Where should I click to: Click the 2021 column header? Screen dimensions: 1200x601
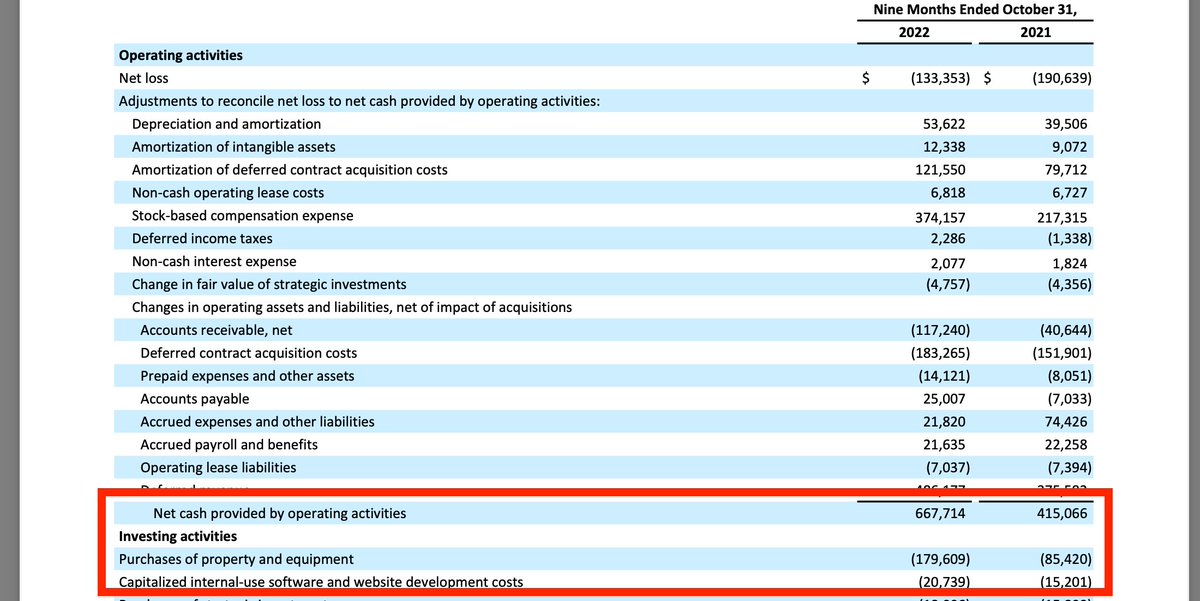point(1035,32)
